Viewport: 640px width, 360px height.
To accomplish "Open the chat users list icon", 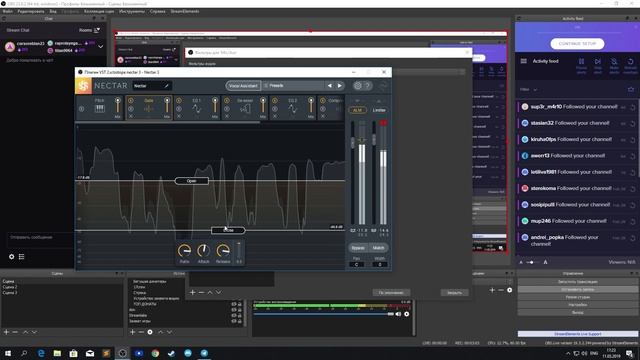I will click(x=22, y=256).
